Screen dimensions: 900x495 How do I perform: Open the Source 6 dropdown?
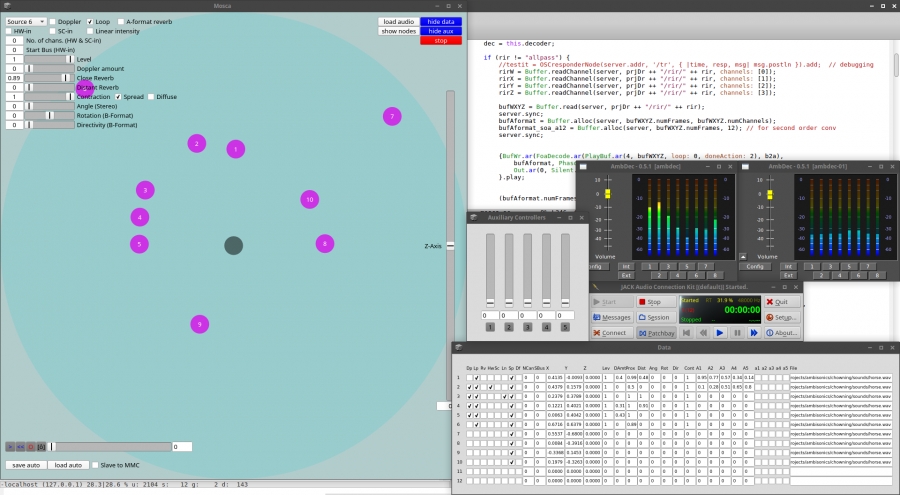[x=26, y=22]
